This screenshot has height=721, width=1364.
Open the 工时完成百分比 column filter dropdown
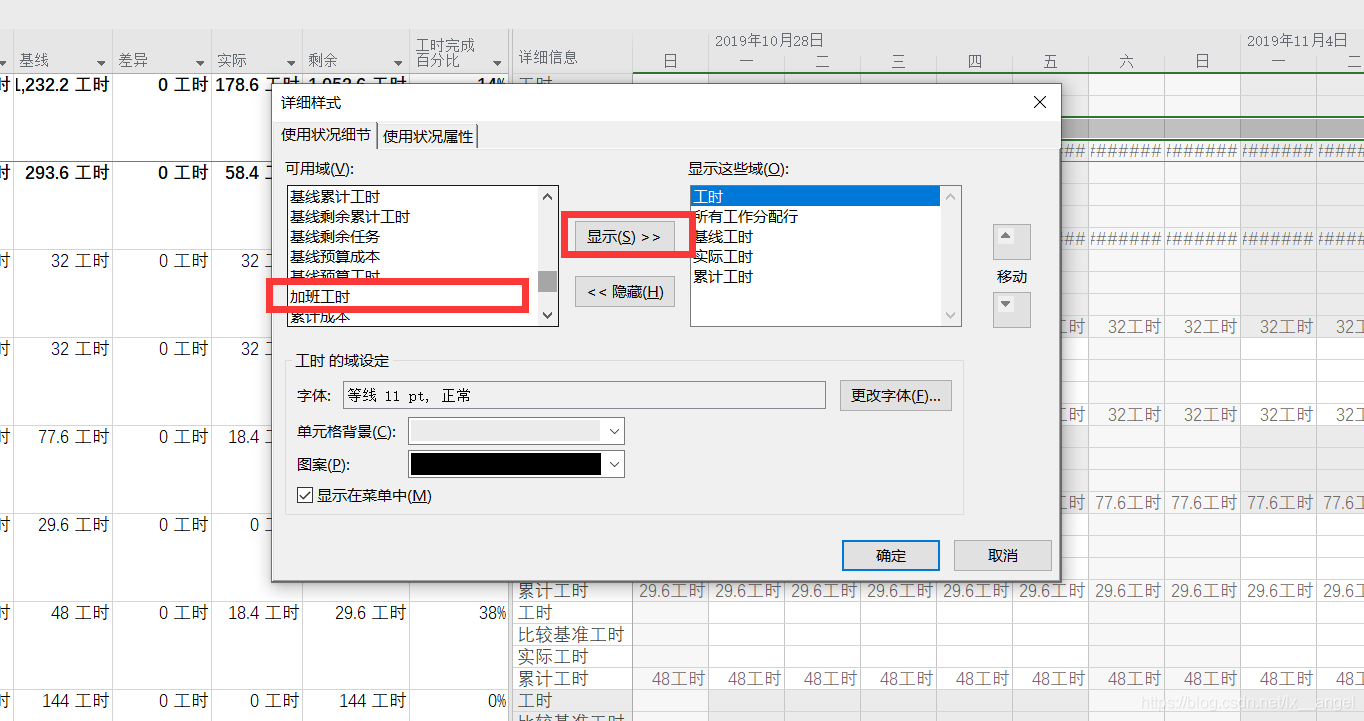(497, 63)
